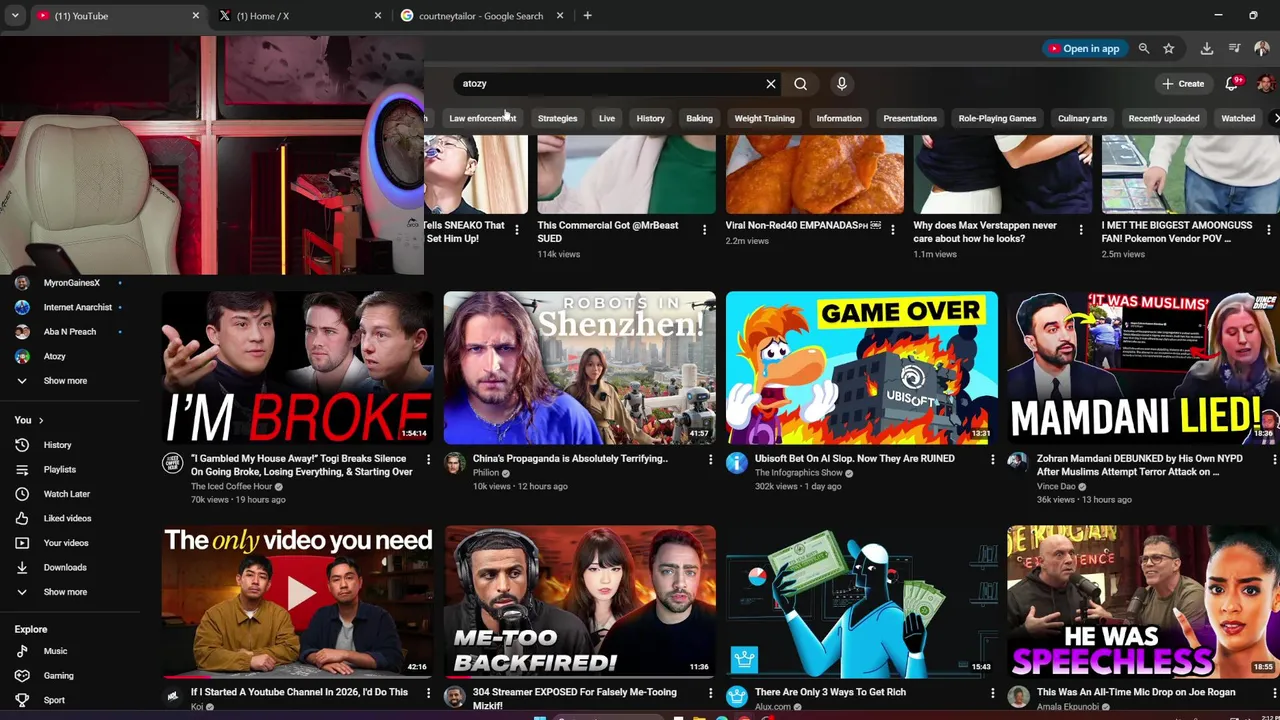
Task: Open the You section chevron
Action: pos(41,420)
